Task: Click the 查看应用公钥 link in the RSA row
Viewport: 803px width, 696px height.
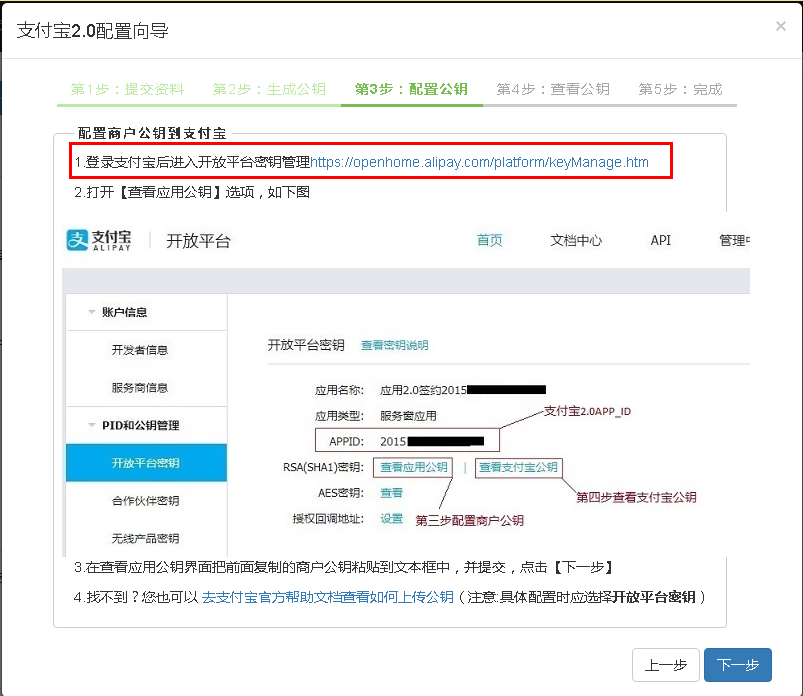Action: click(x=413, y=467)
